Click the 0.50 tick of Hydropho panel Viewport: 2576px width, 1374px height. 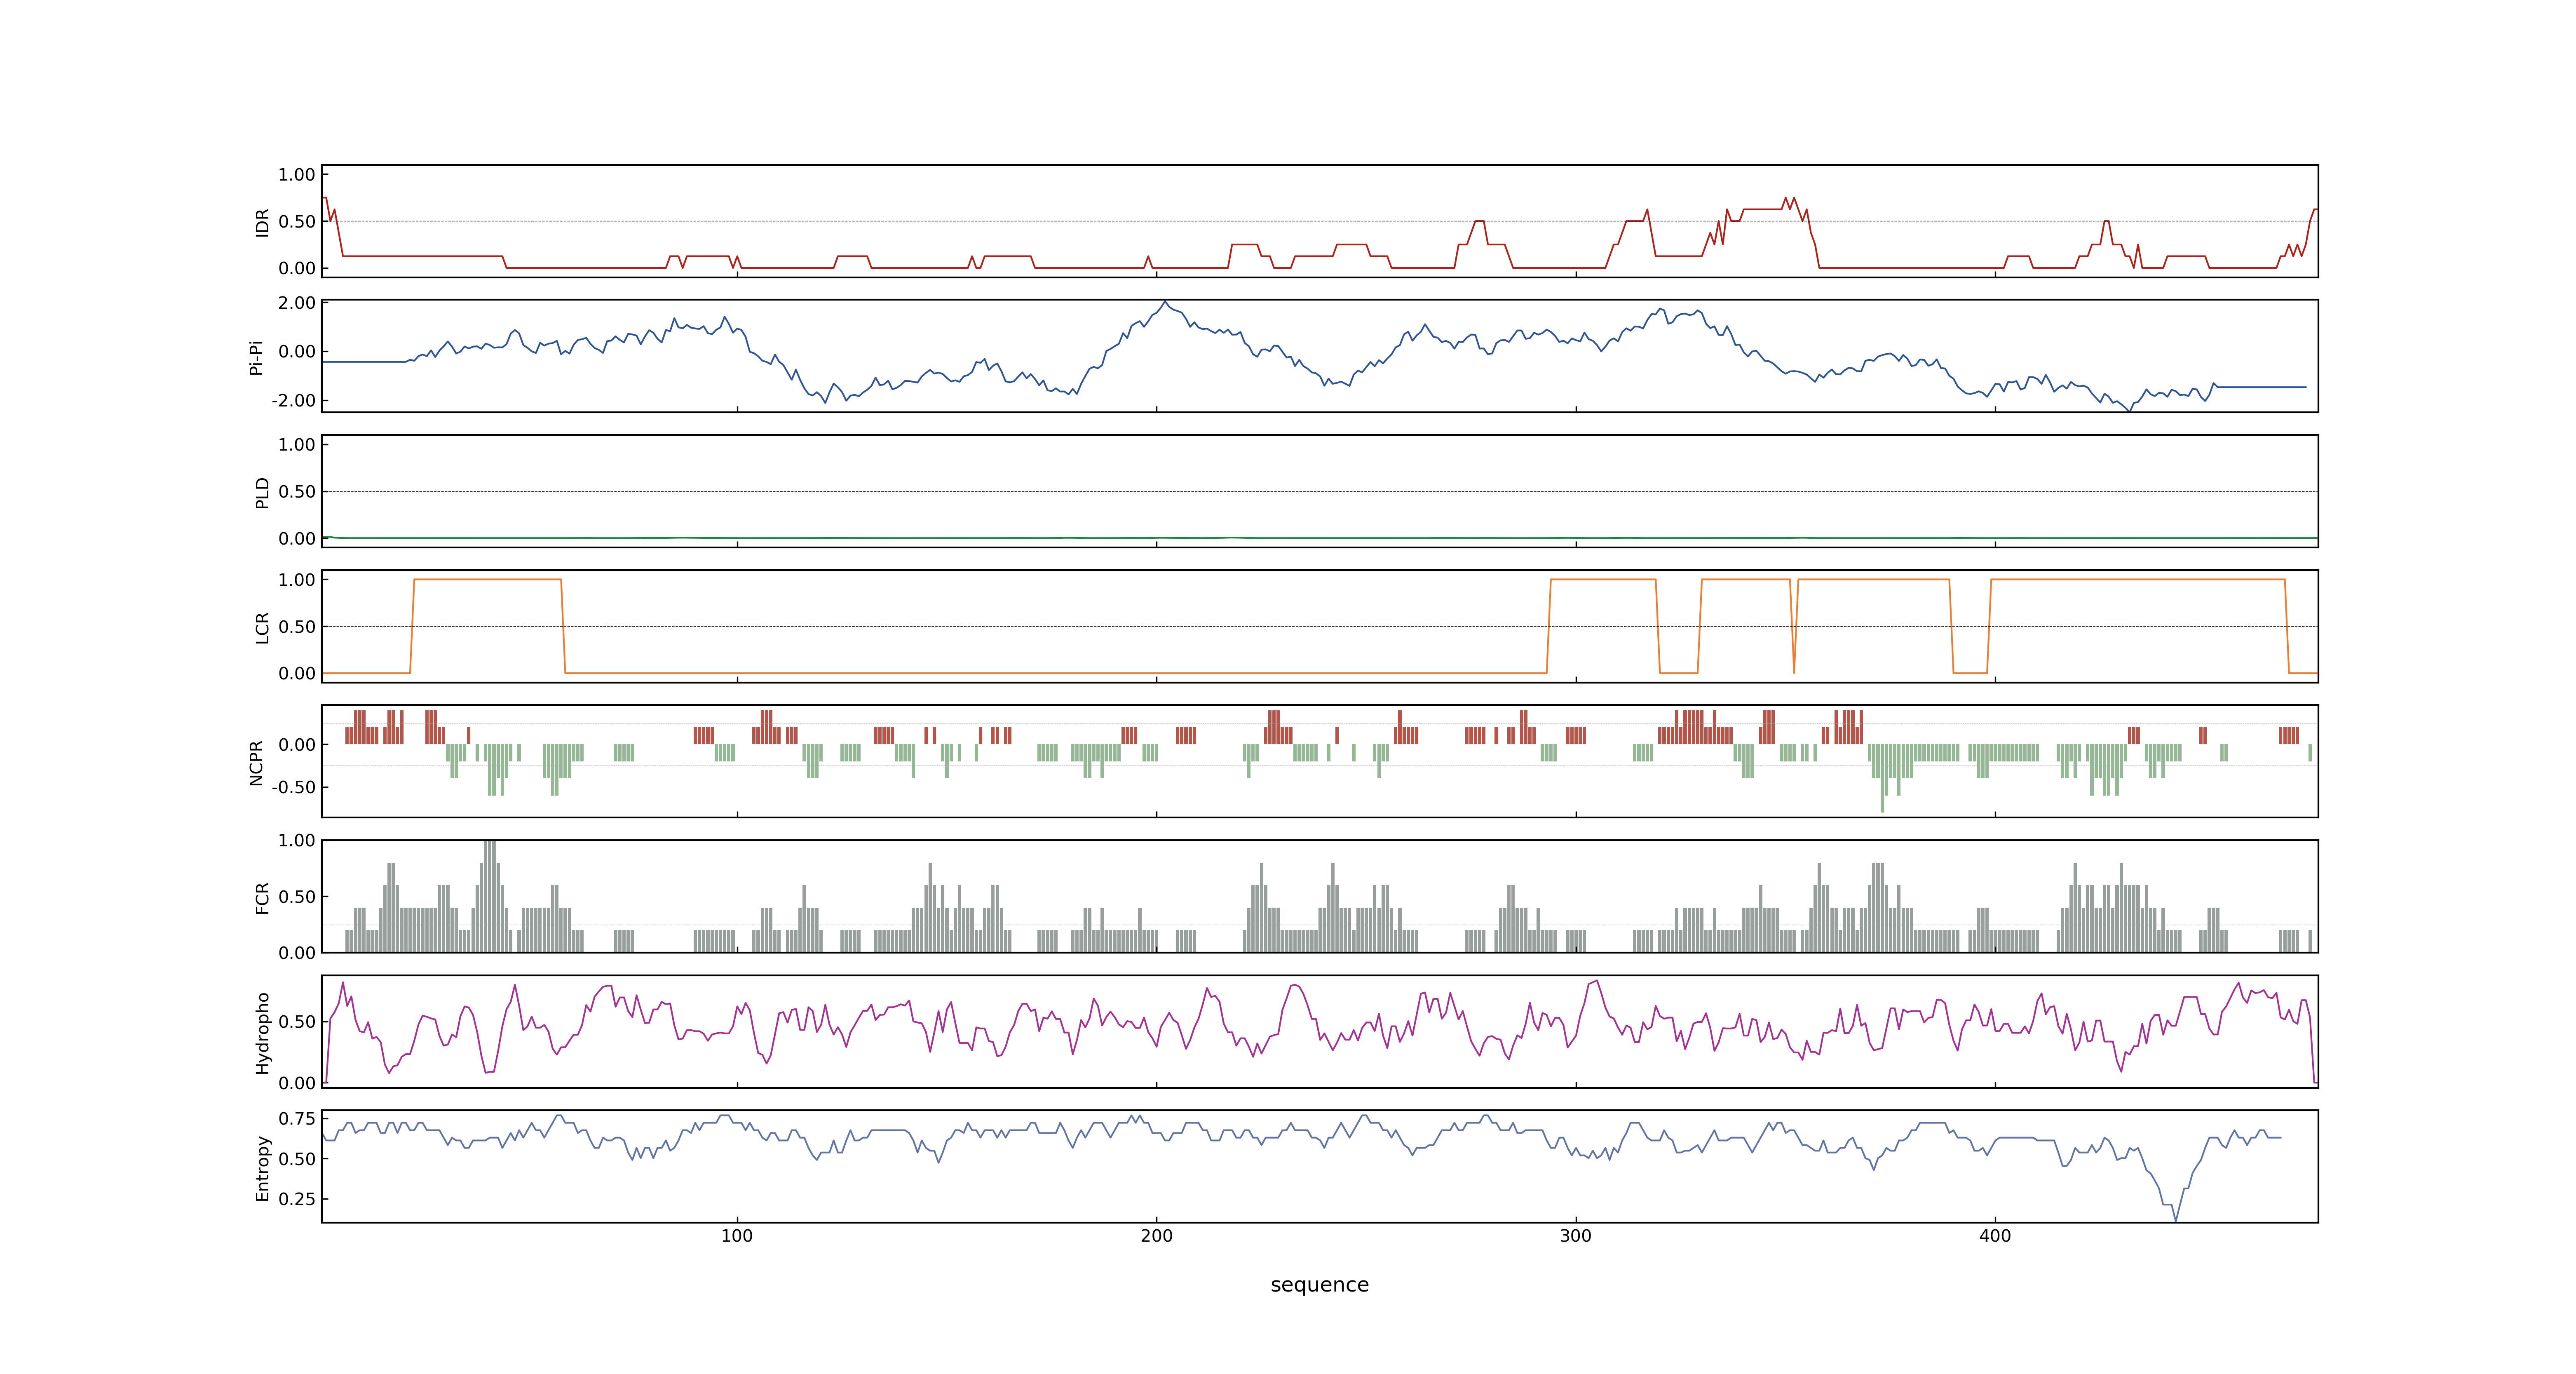click(297, 1022)
